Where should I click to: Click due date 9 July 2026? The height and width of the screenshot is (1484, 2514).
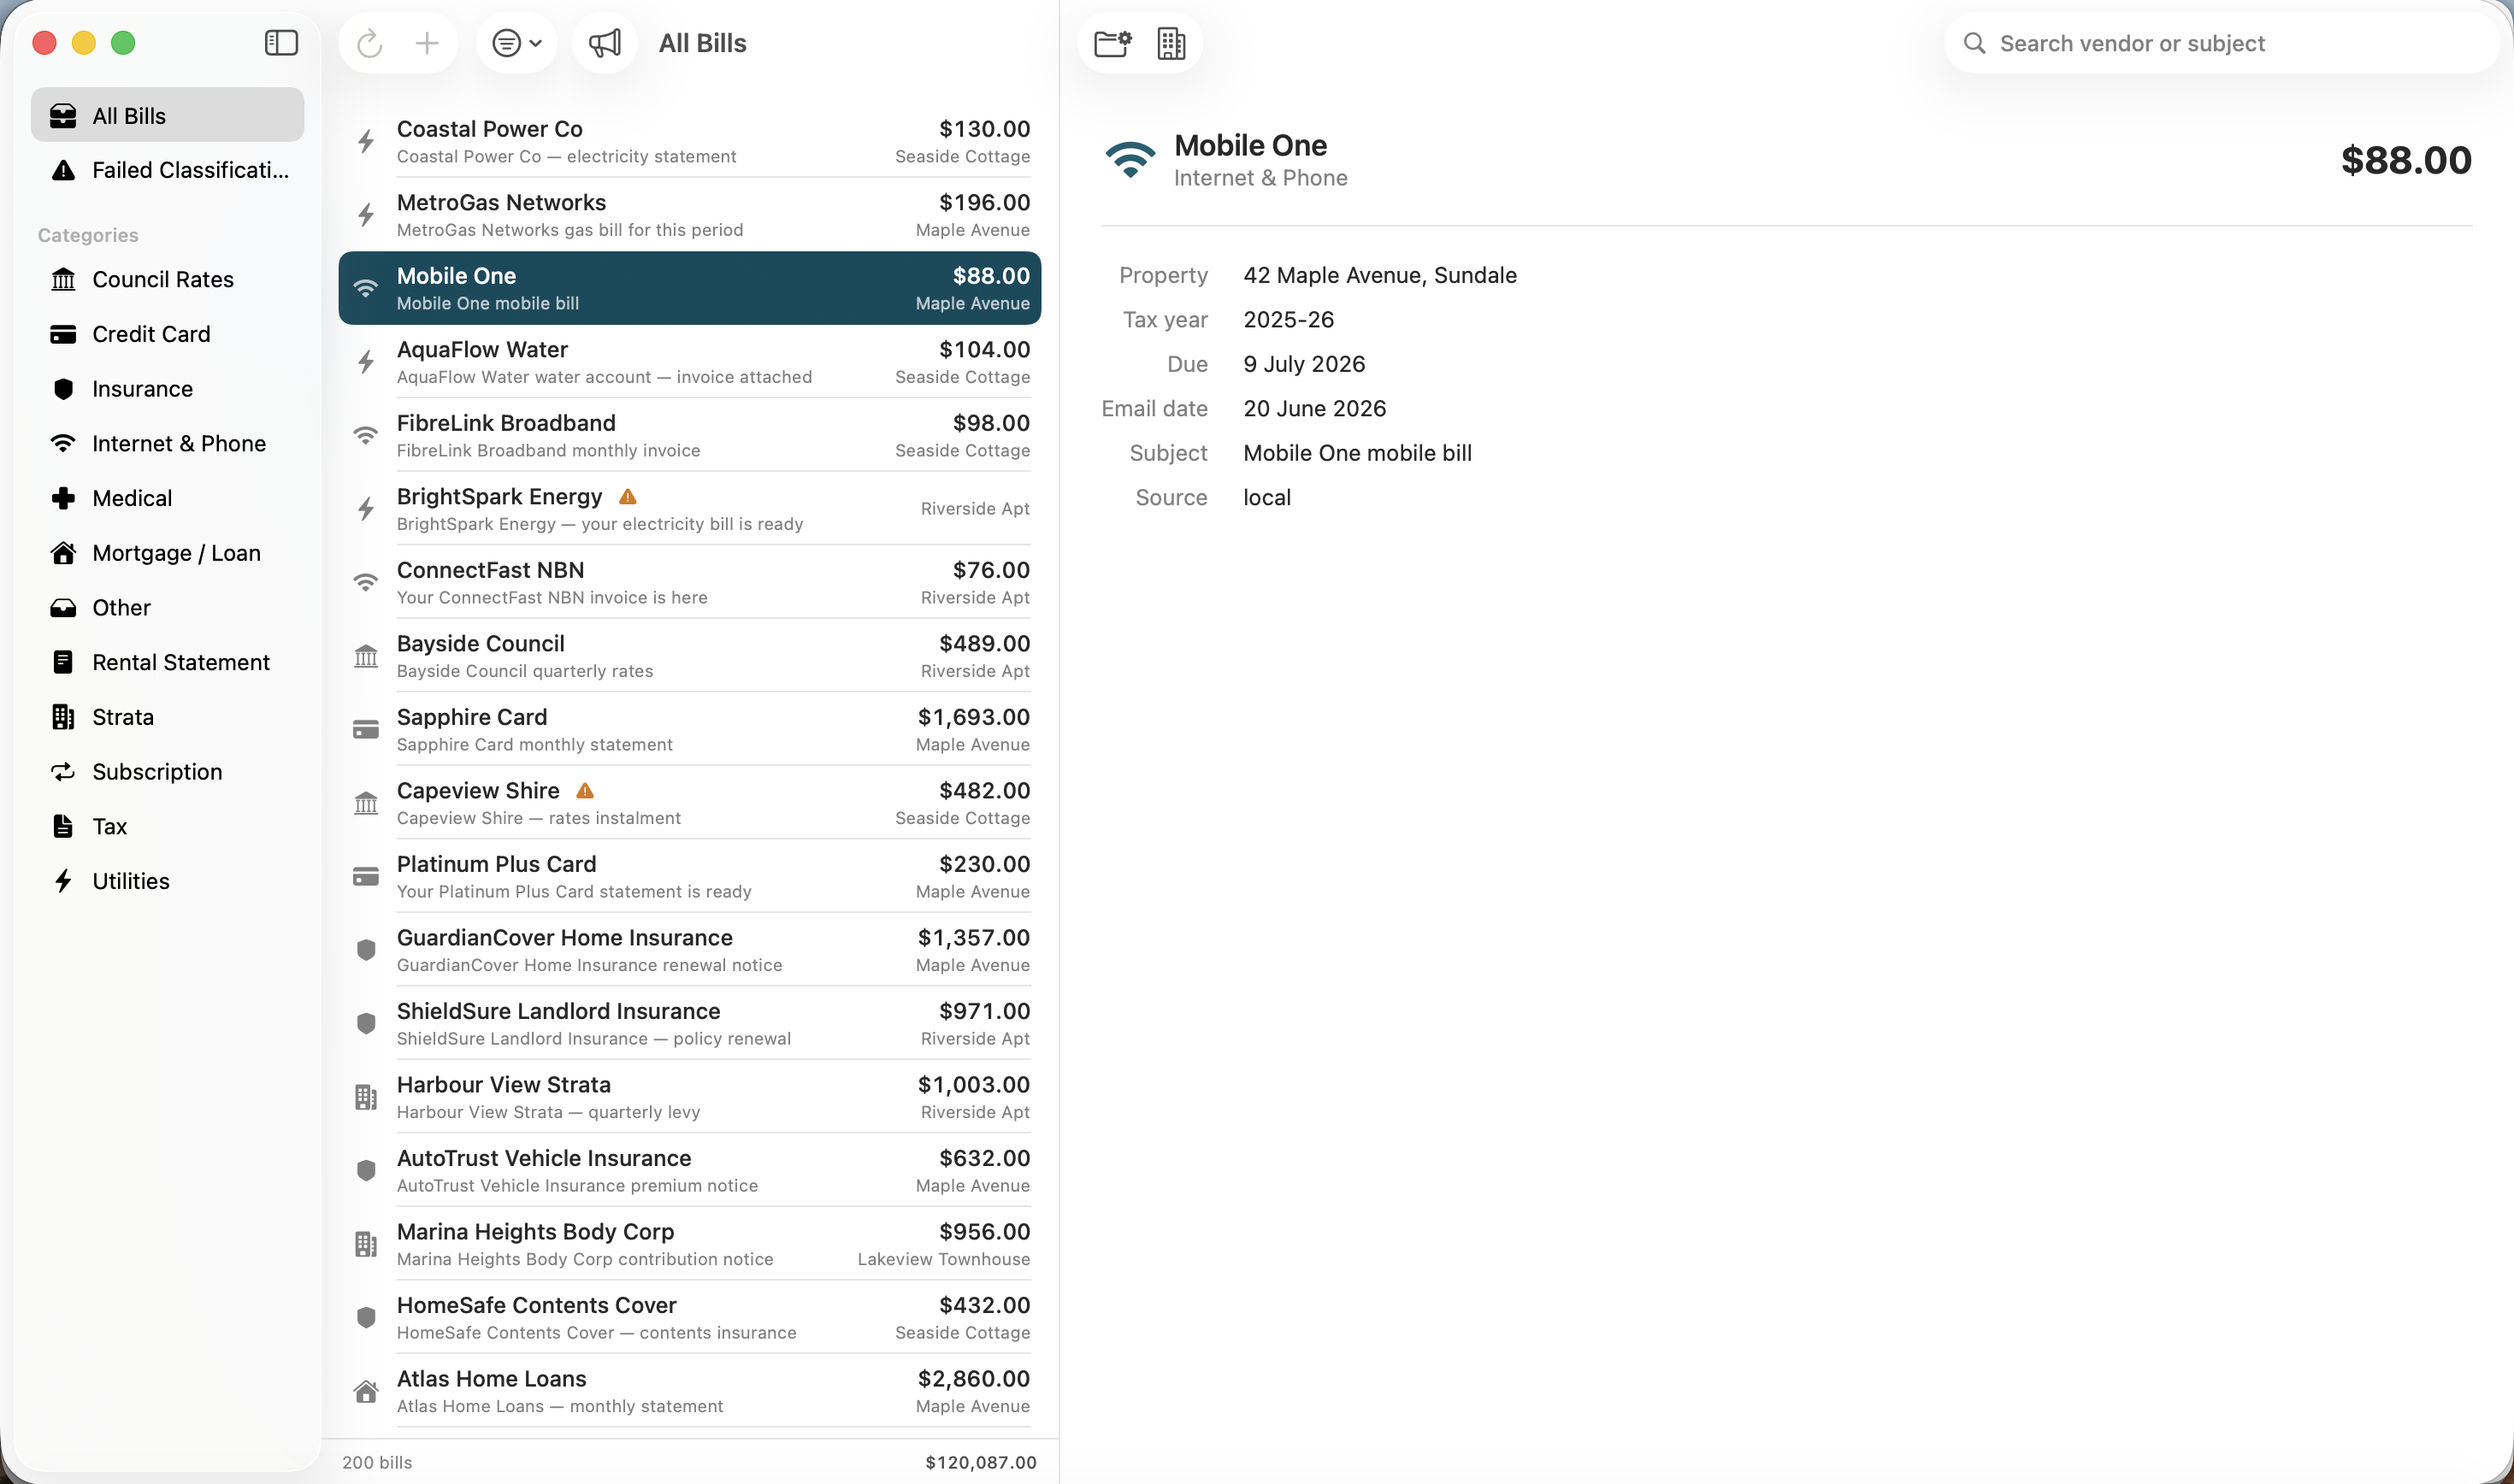(1304, 364)
